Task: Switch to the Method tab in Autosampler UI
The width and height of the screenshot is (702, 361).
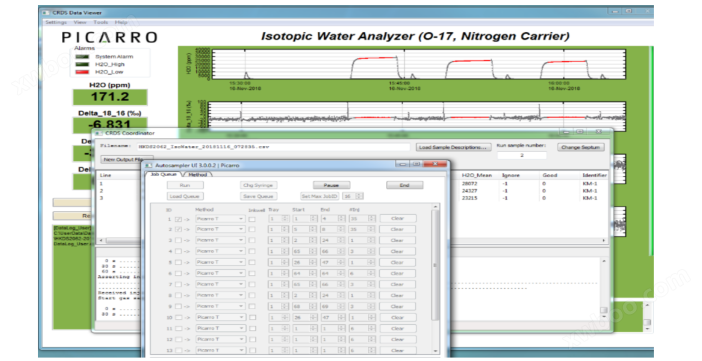Action: pos(197,175)
